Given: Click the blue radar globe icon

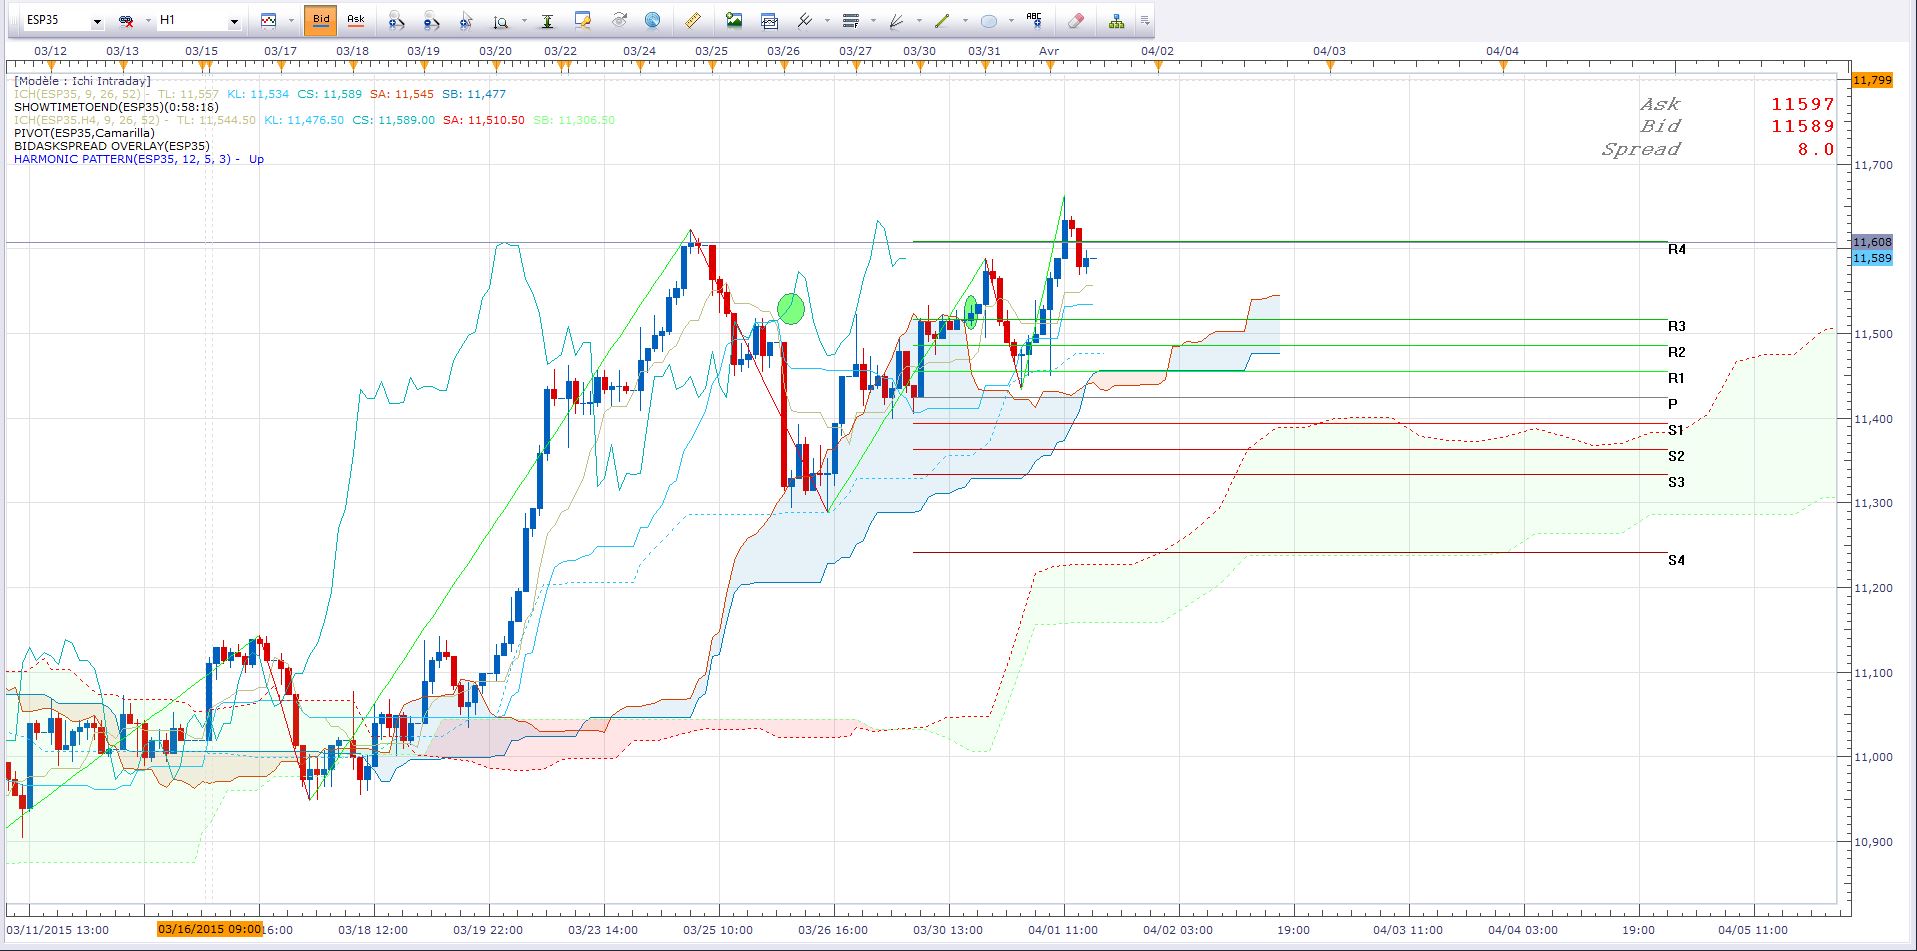Looking at the screenshot, I should click(x=652, y=20).
